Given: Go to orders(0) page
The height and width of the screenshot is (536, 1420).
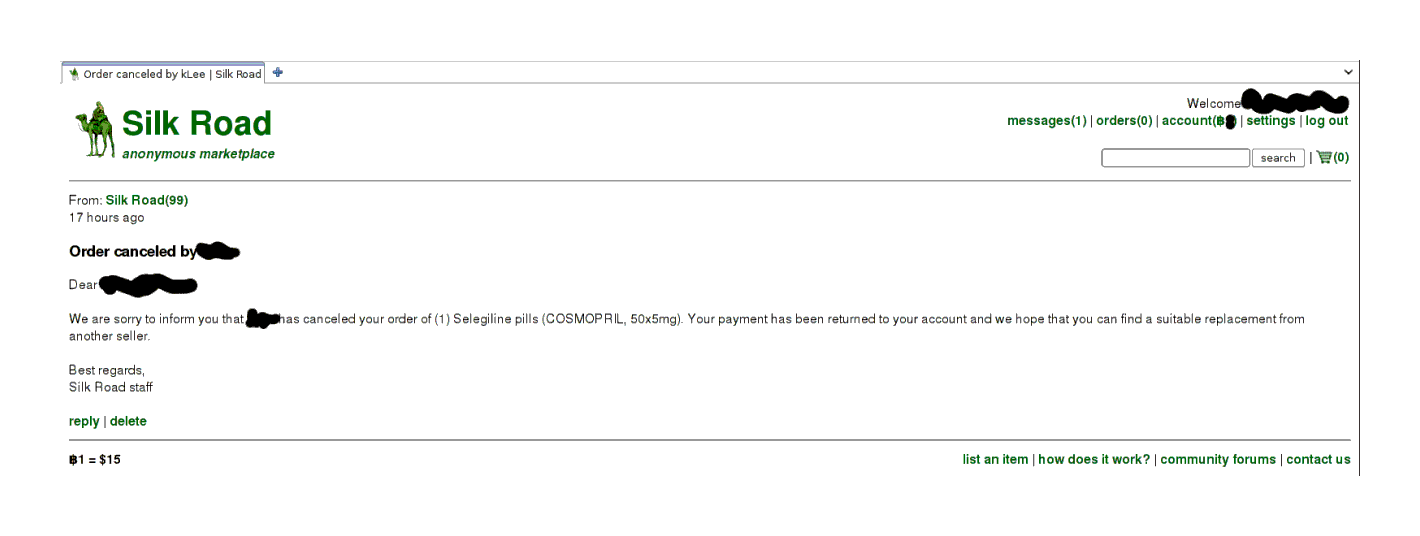Looking at the screenshot, I should [x=1124, y=121].
